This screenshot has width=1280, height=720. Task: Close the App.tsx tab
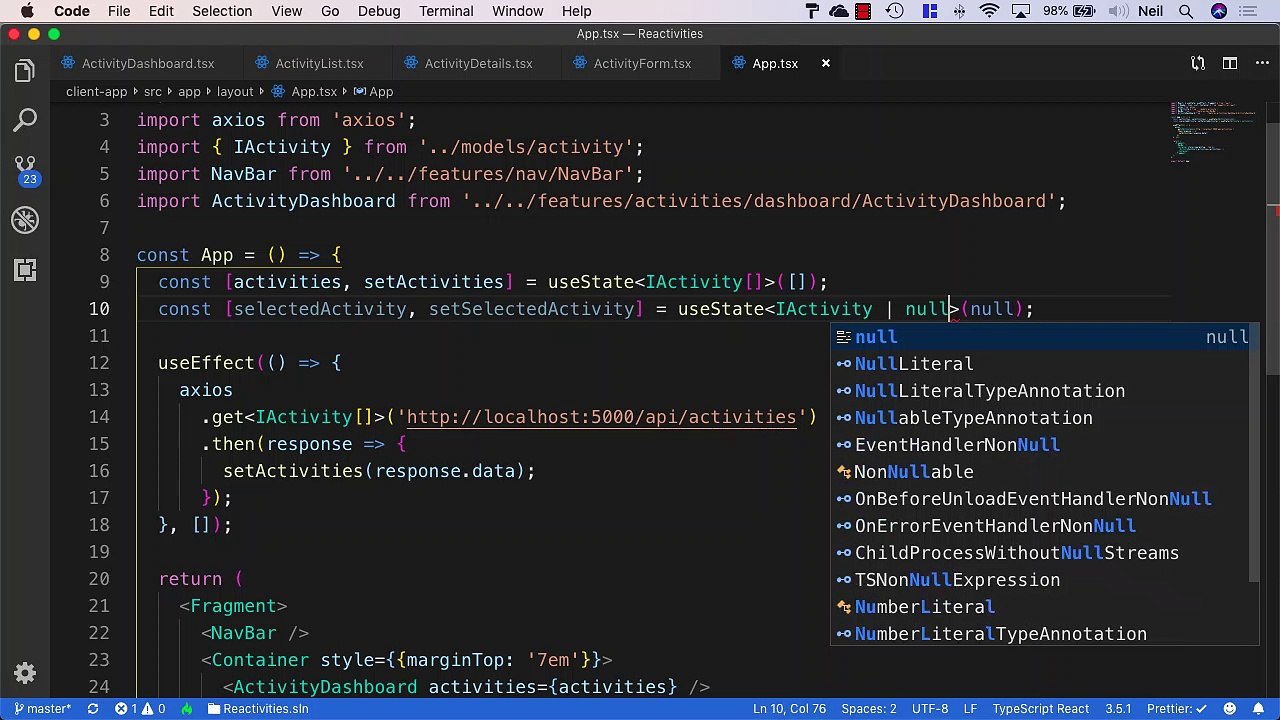[x=826, y=63]
